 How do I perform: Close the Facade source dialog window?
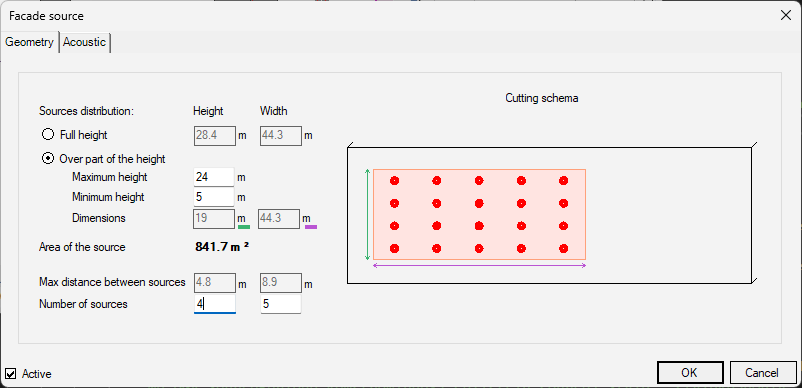point(786,15)
